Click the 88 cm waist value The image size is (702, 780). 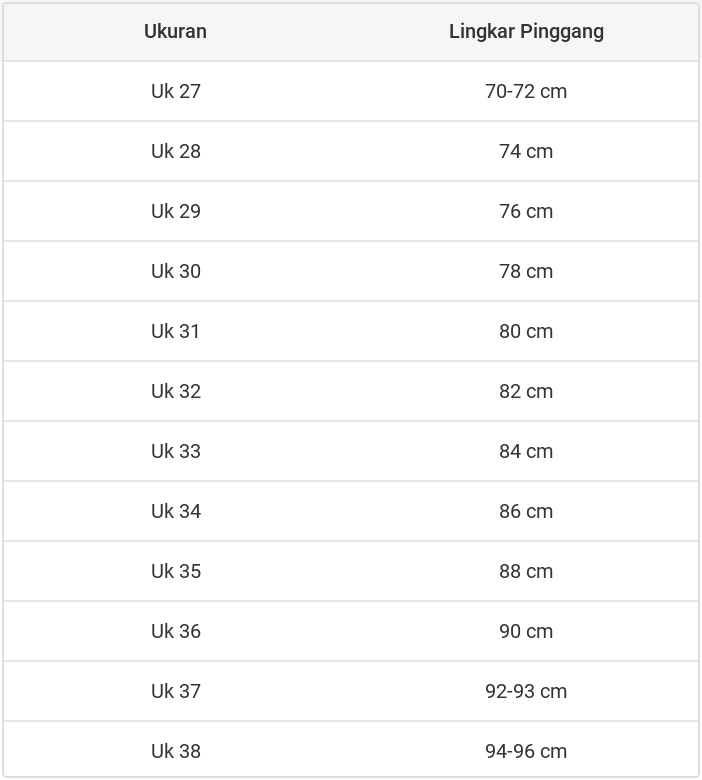pyautogui.click(x=526, y=571)
